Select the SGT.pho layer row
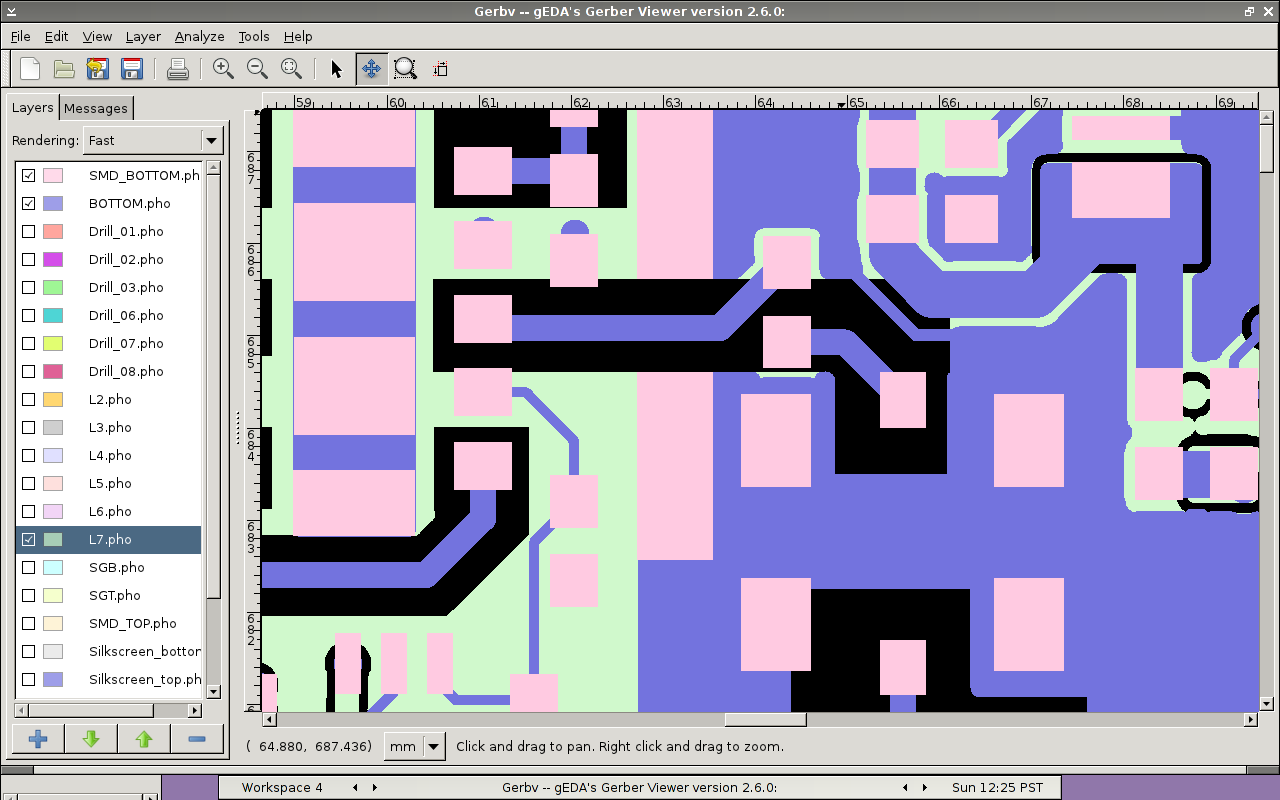Viewport: 1280px width, 800px height. tap(115, 595)
